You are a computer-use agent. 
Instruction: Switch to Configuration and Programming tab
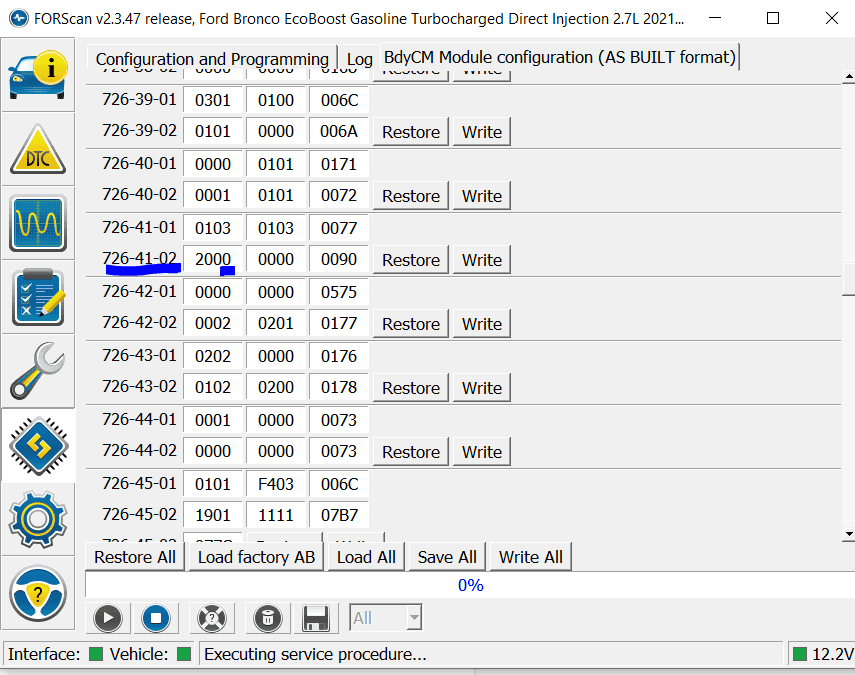tap(212, 58)
